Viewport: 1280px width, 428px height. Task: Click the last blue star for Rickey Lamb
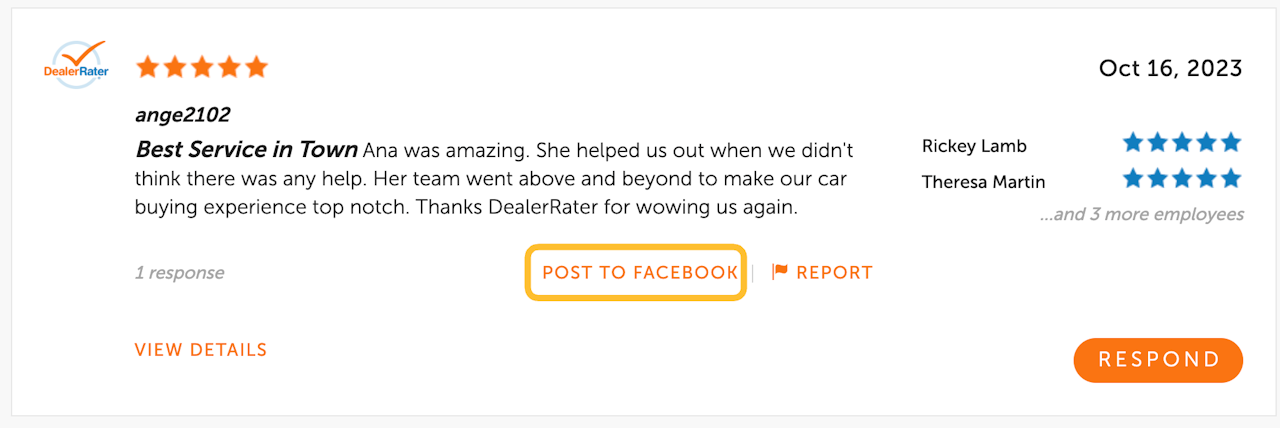pyautogui.click(x=1230, y=143)
